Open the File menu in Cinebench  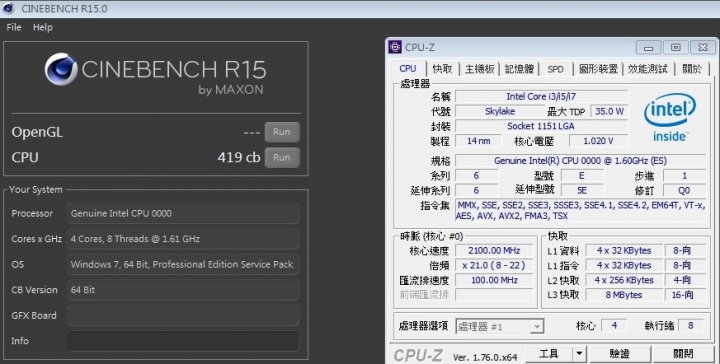point(14,28)
